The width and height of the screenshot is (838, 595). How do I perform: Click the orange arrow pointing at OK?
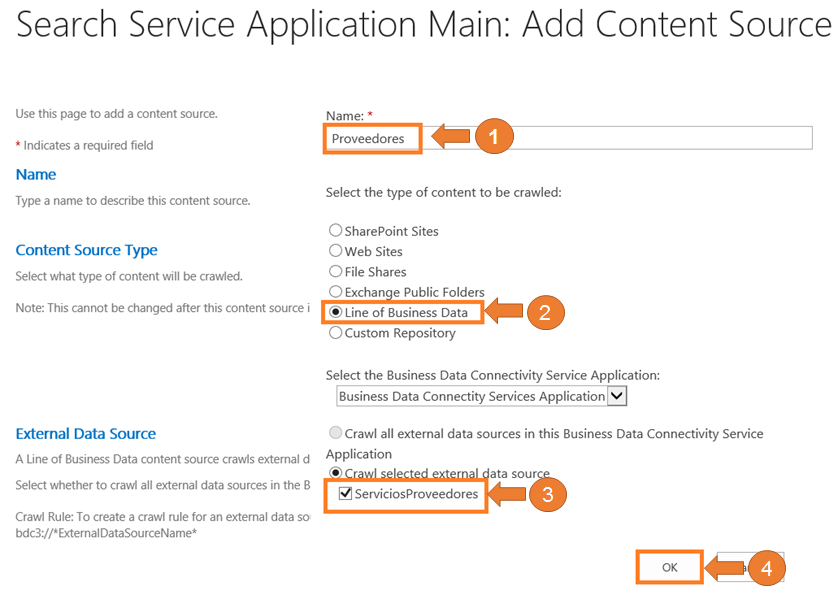[723, 568]
